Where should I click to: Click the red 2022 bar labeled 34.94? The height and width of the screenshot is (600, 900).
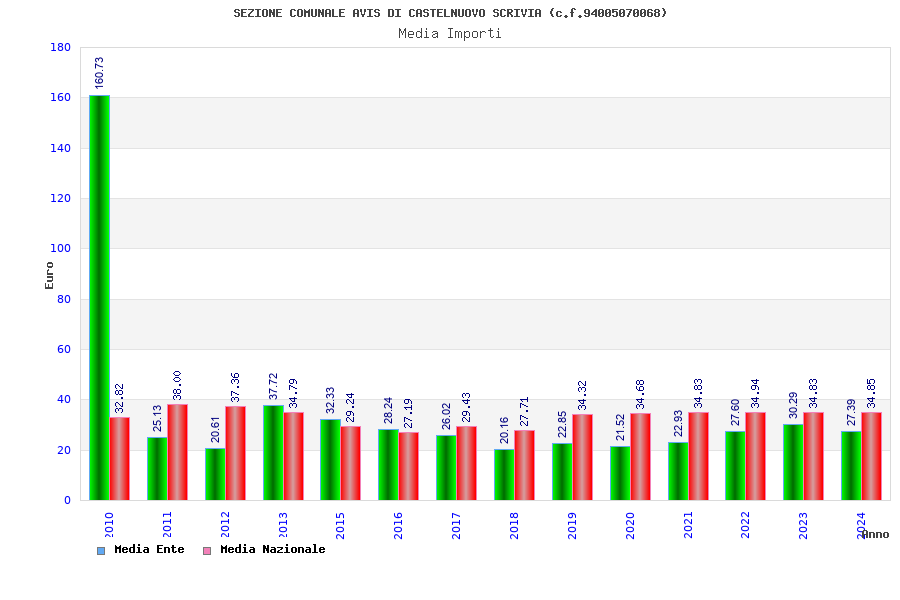pos(755,456)
